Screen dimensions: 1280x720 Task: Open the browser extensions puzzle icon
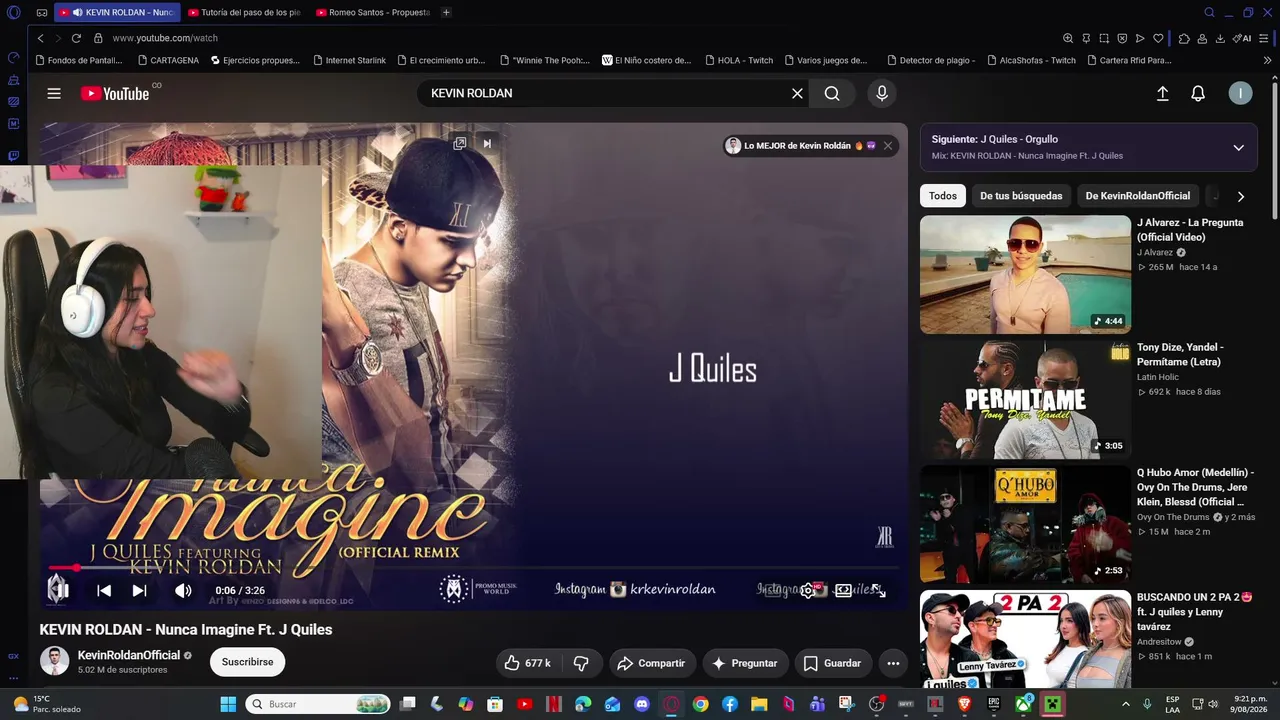coord(1184,38)
